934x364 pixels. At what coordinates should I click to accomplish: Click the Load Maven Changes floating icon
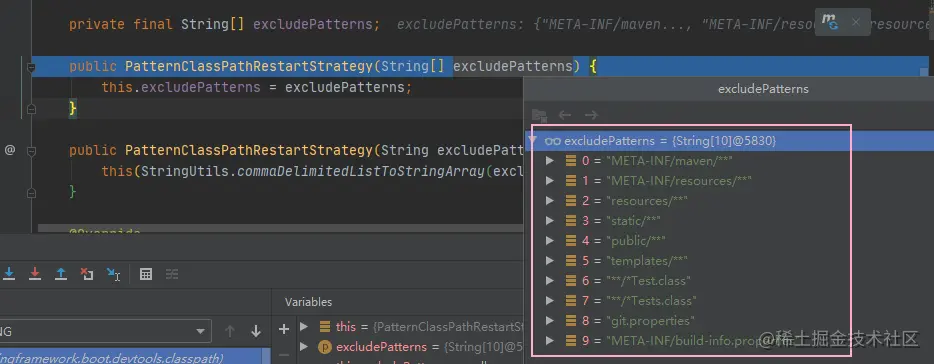click(830, 21)
